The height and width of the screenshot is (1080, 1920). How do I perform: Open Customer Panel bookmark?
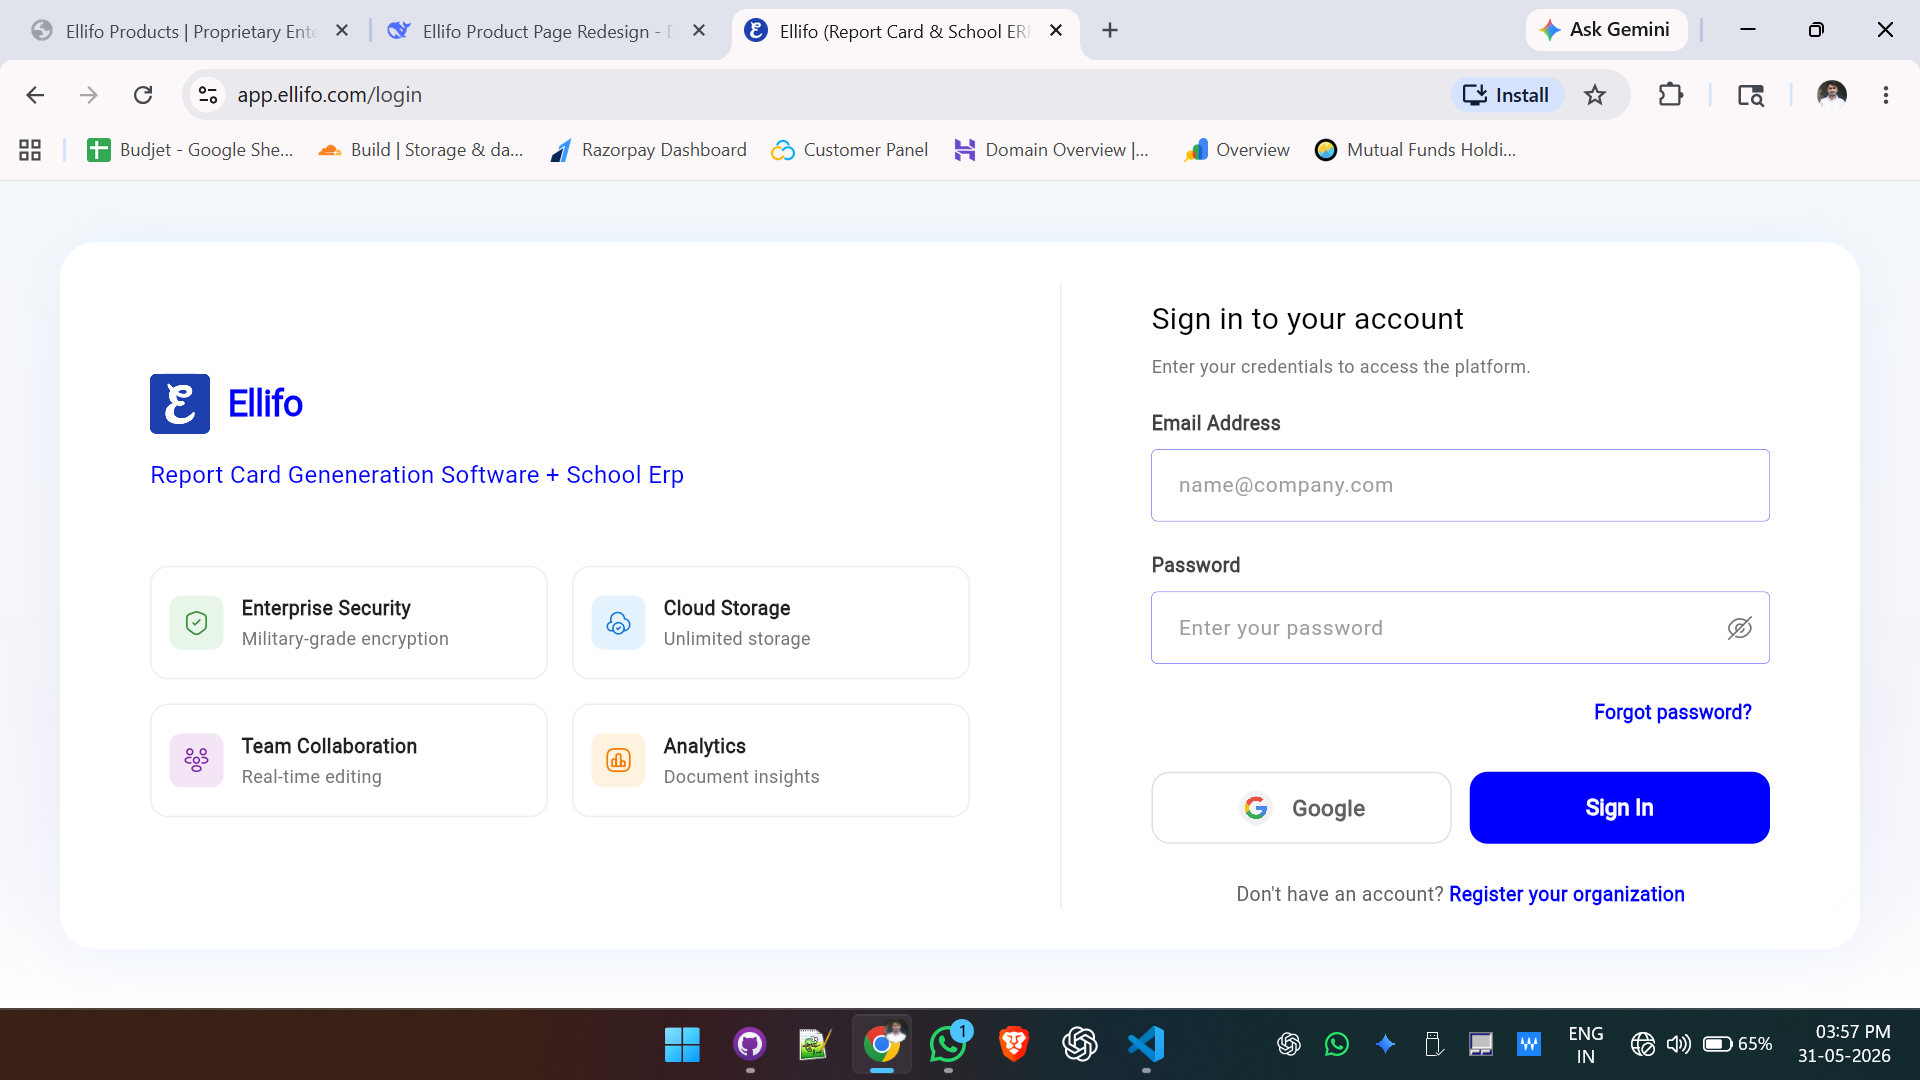tap(850, 150)
